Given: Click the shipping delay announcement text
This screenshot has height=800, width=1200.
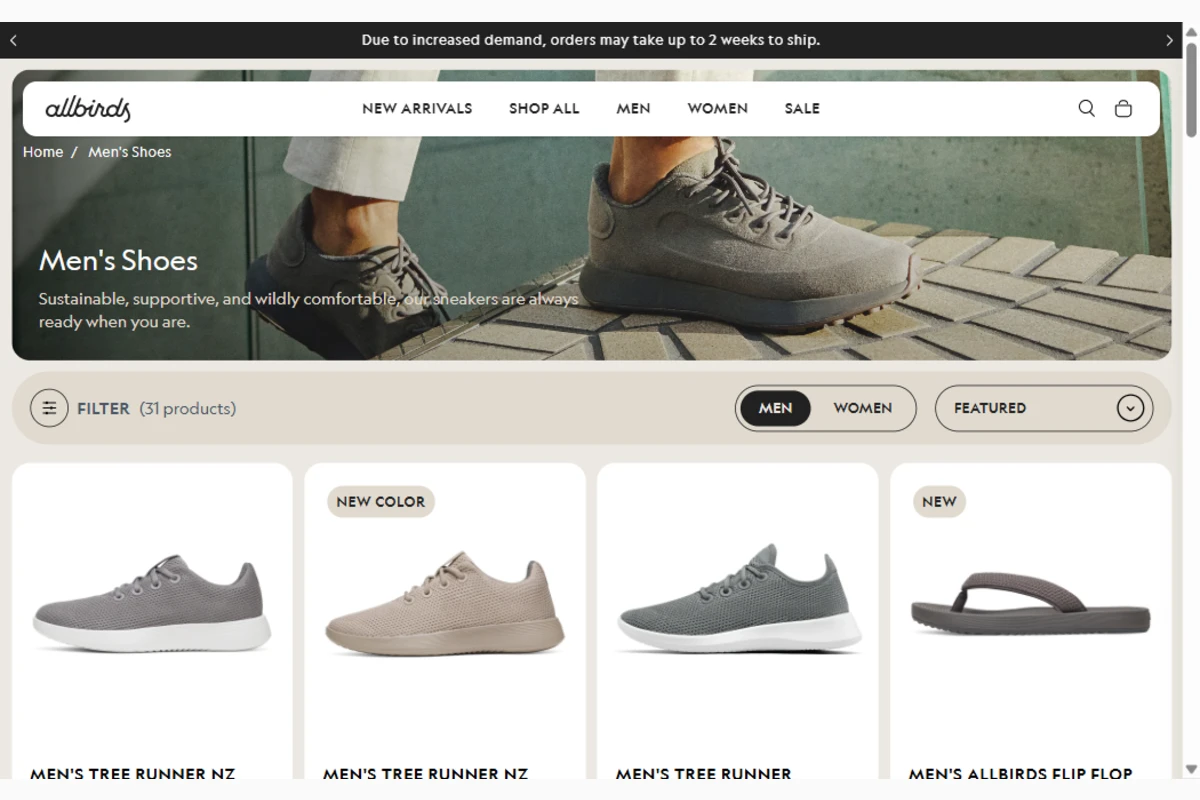Looking at the screenshot, I should [591, 41].
